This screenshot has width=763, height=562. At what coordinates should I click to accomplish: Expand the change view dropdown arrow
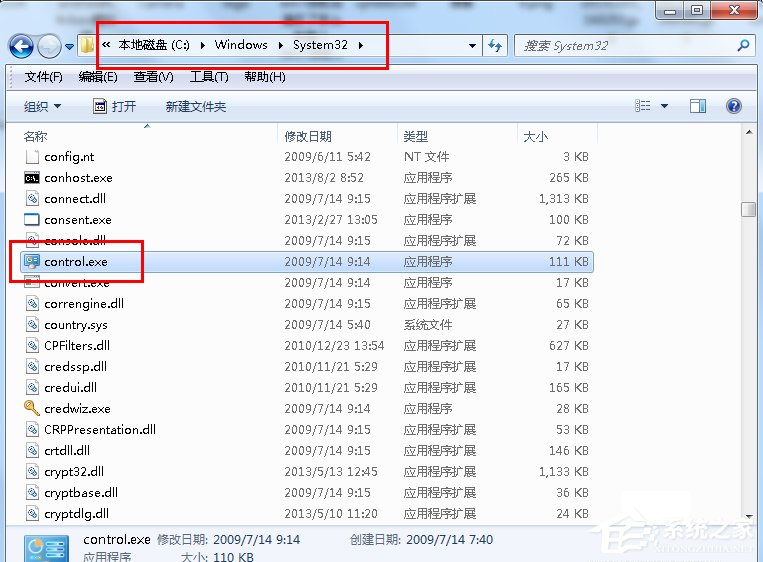click(x=666, y=106)
